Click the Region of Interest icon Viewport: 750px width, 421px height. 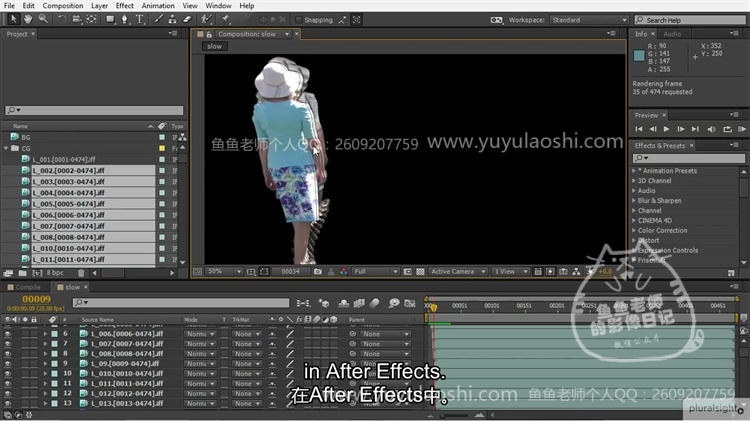click(407, 272)
